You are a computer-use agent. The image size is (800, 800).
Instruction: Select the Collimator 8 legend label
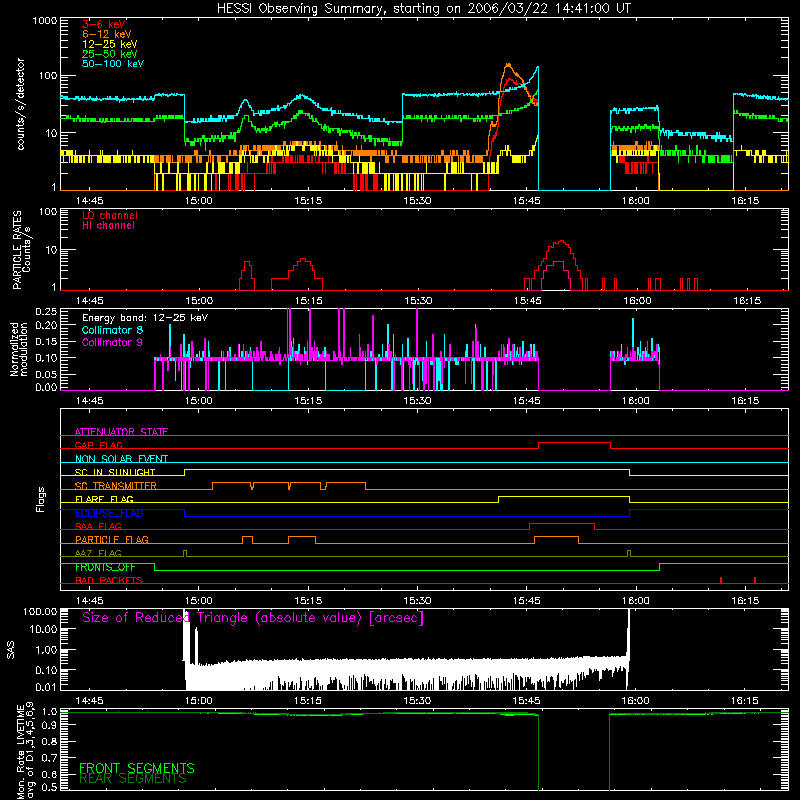pos(112,330)
